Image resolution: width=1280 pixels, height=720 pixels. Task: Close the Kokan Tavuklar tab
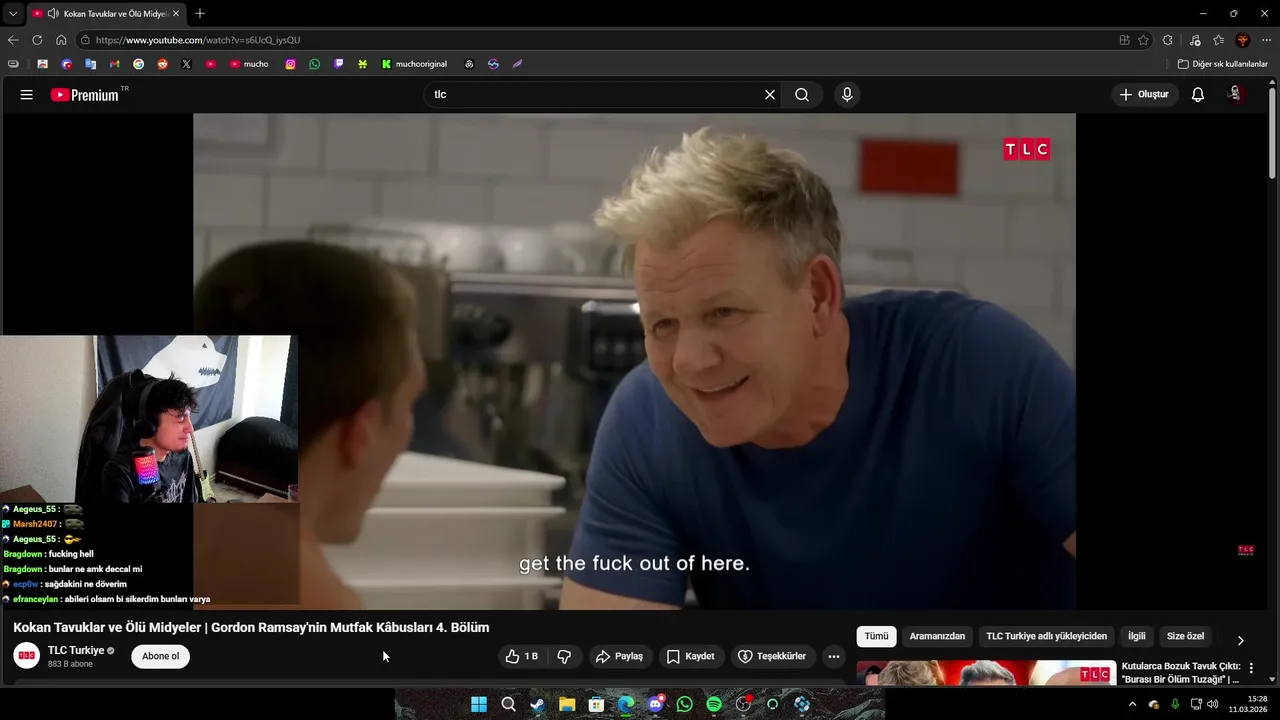(176, 14)
